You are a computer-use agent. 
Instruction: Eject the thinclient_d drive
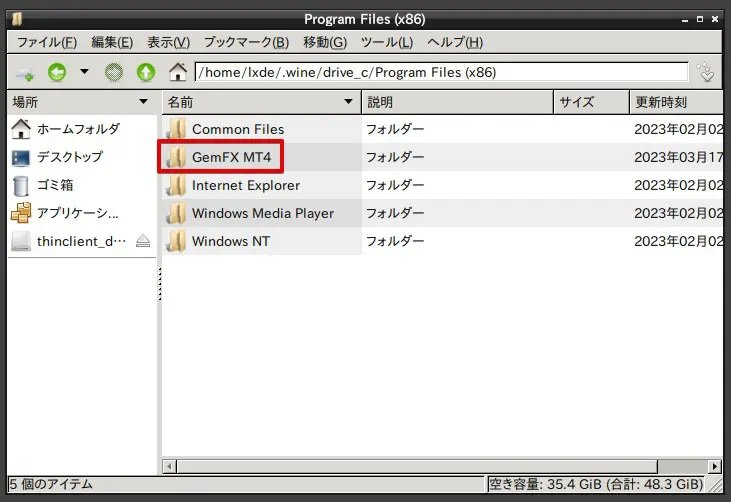143,241
